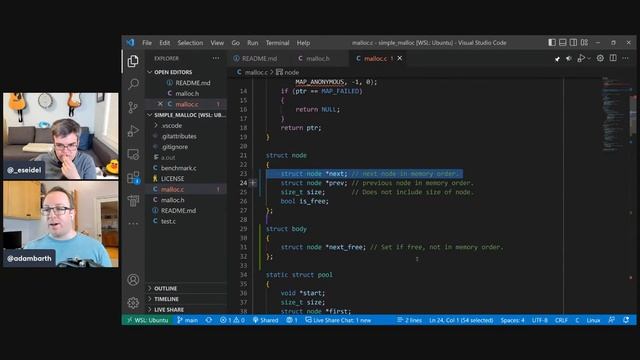Click the run code play icon

[x=581, y=58]
